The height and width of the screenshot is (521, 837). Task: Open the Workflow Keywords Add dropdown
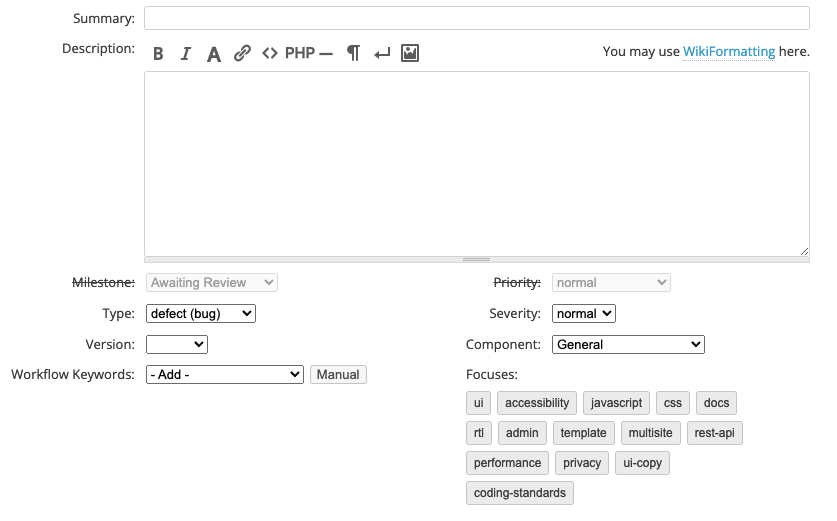pyautogui.click(x=224, y=375)
